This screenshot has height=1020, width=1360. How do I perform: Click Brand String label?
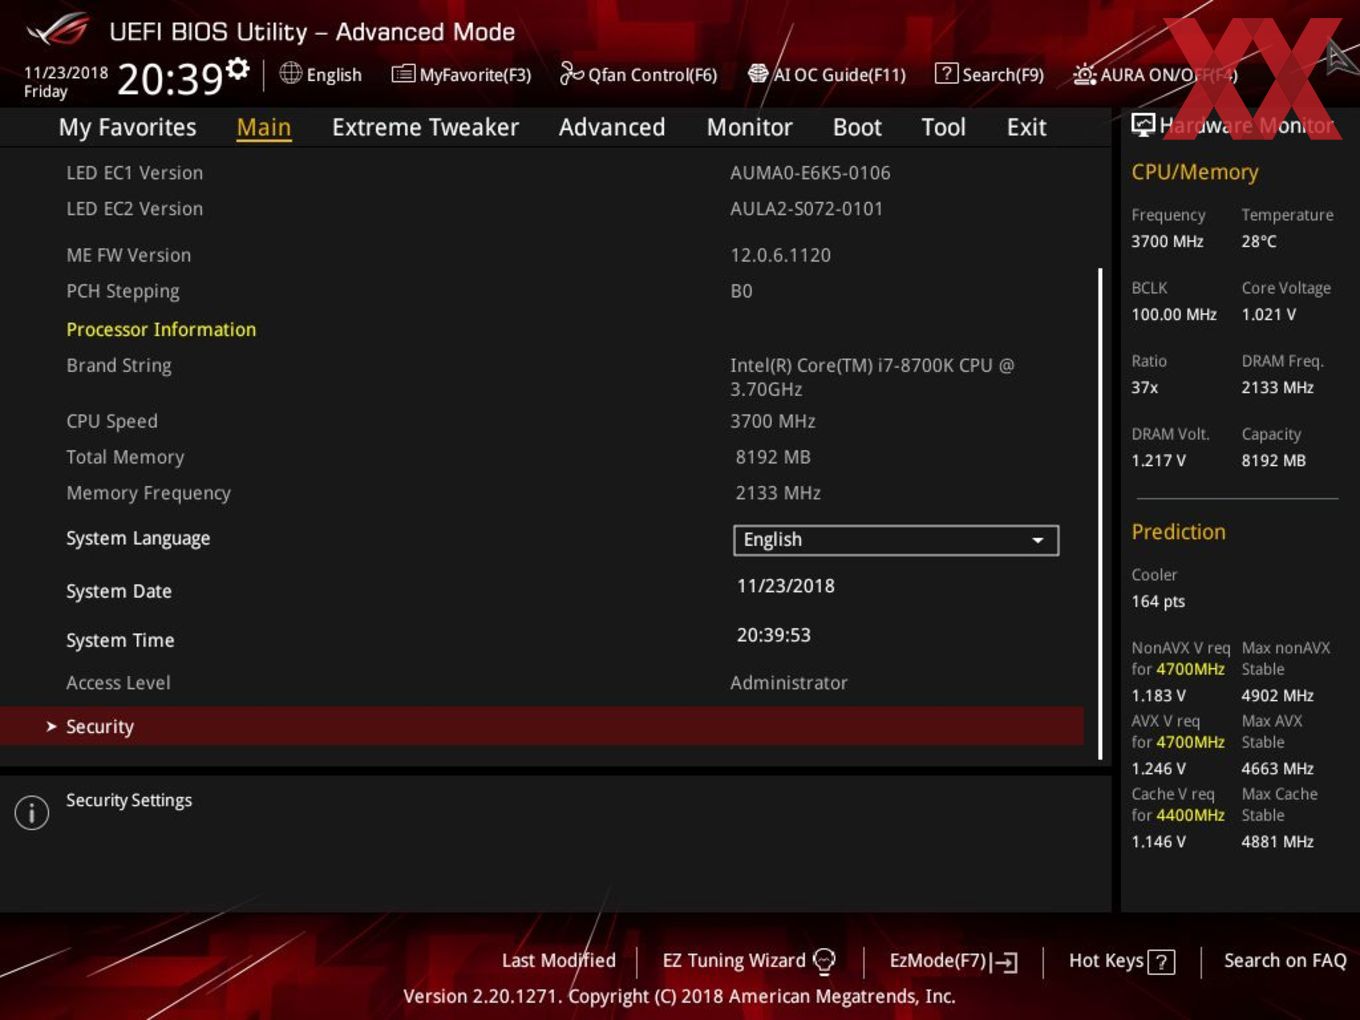point(119,366)
